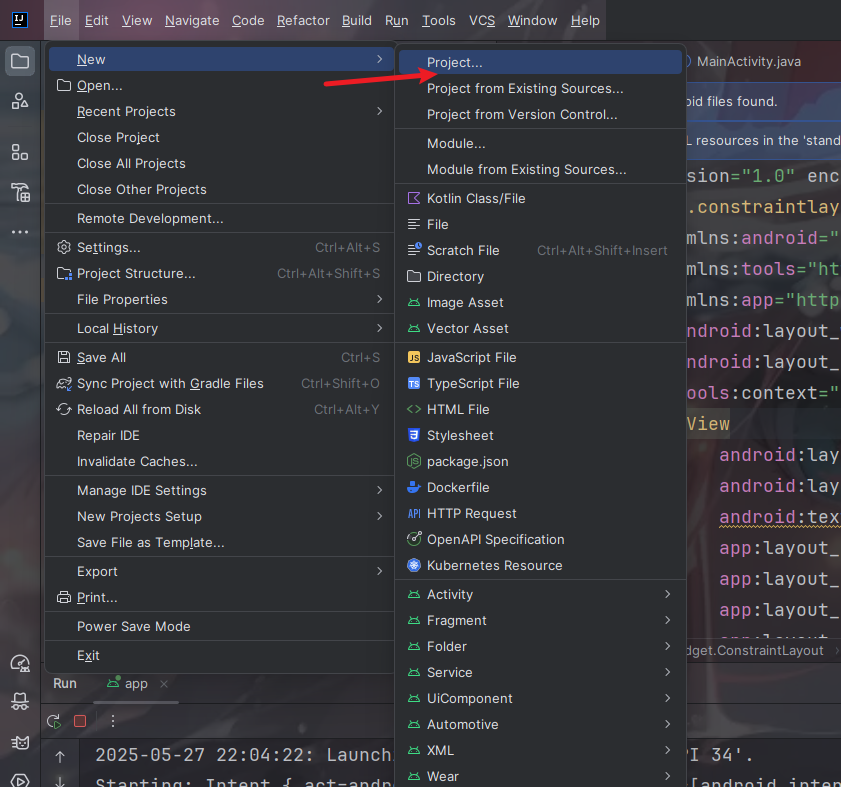This screenshot has width=841, height=787.
Task: Select Remote Development... entry
Action: click(220, 218)
